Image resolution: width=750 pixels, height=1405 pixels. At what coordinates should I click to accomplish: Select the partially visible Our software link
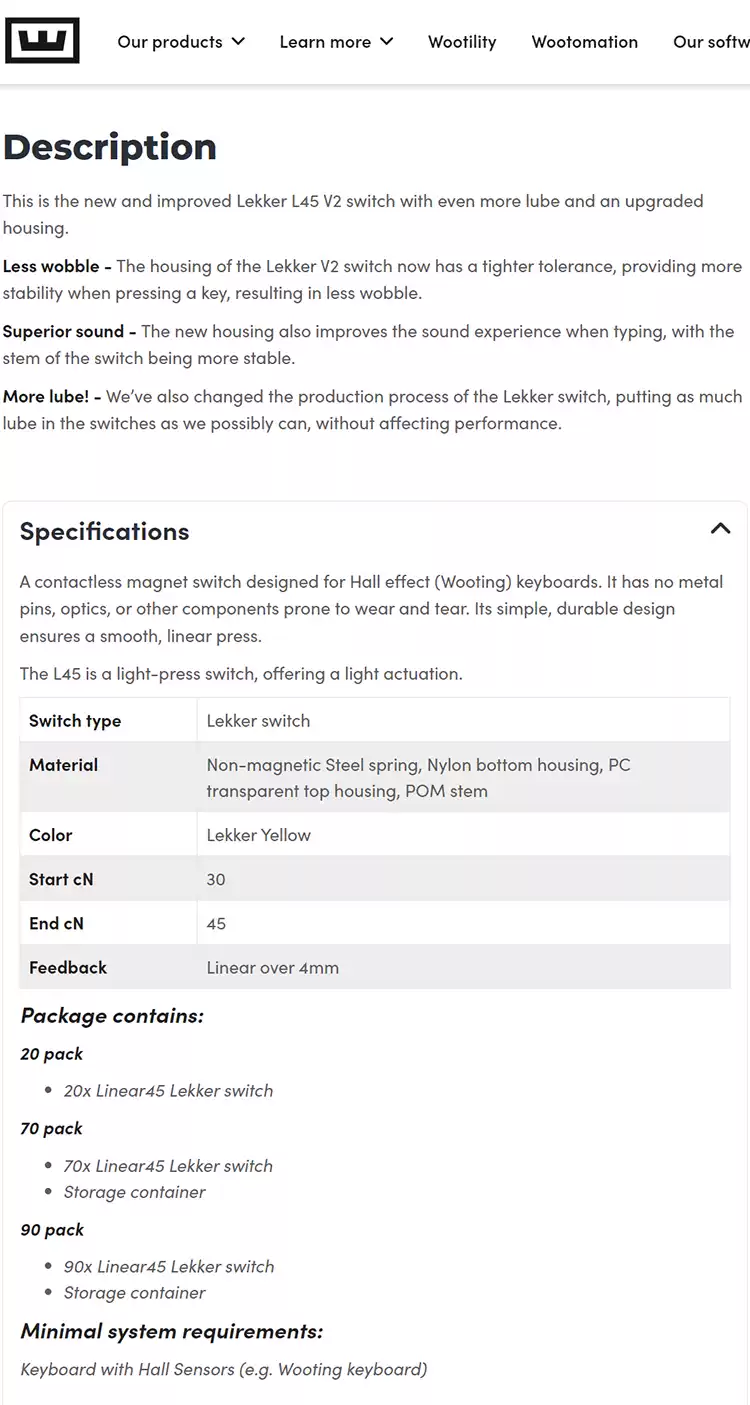coord(711,42)
